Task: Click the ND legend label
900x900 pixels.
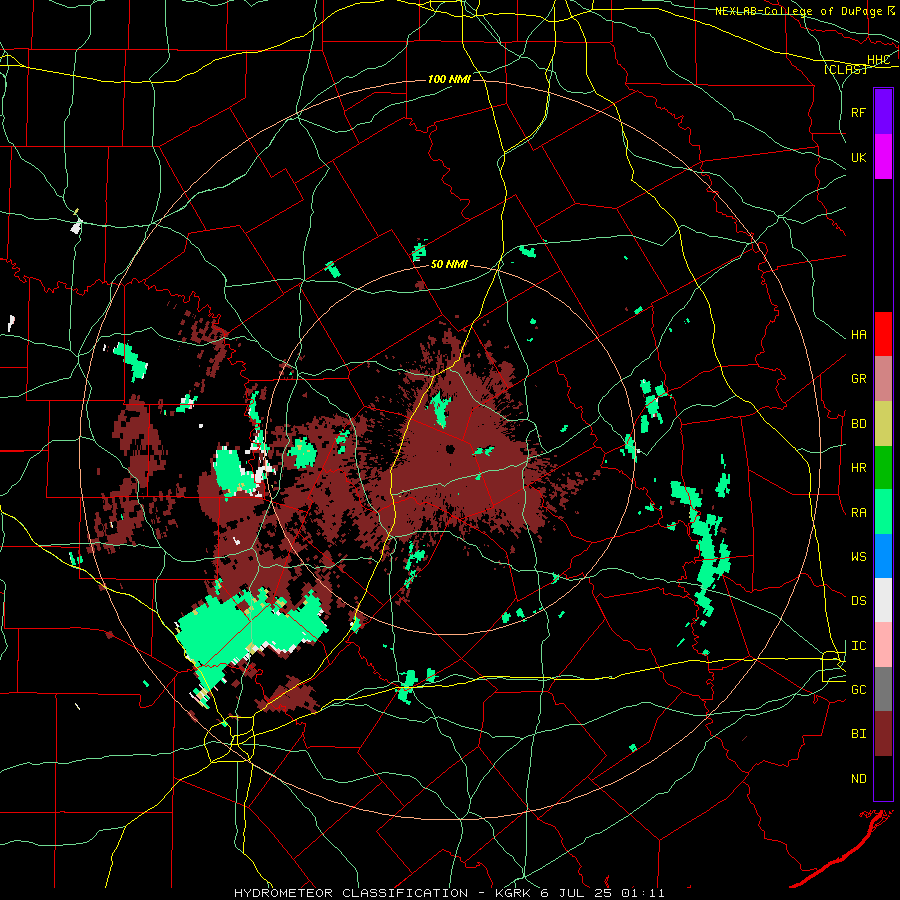Action: pyautogui.click(x=858, y=779)
